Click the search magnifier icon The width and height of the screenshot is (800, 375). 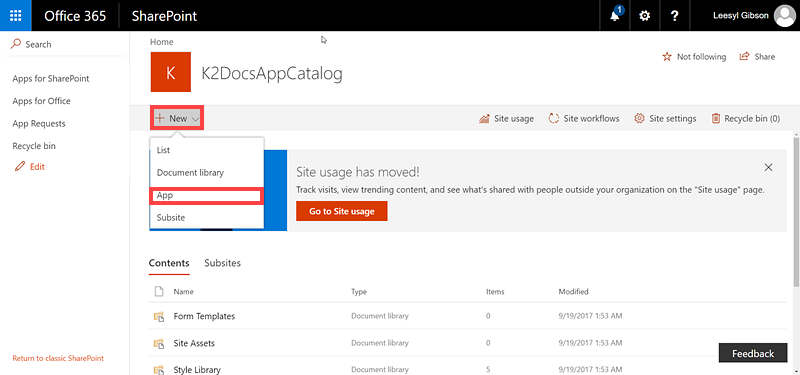[x=16, y=44]
